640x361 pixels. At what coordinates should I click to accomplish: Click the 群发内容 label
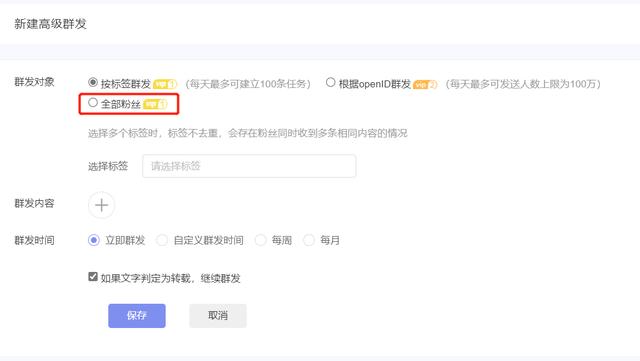34,203
